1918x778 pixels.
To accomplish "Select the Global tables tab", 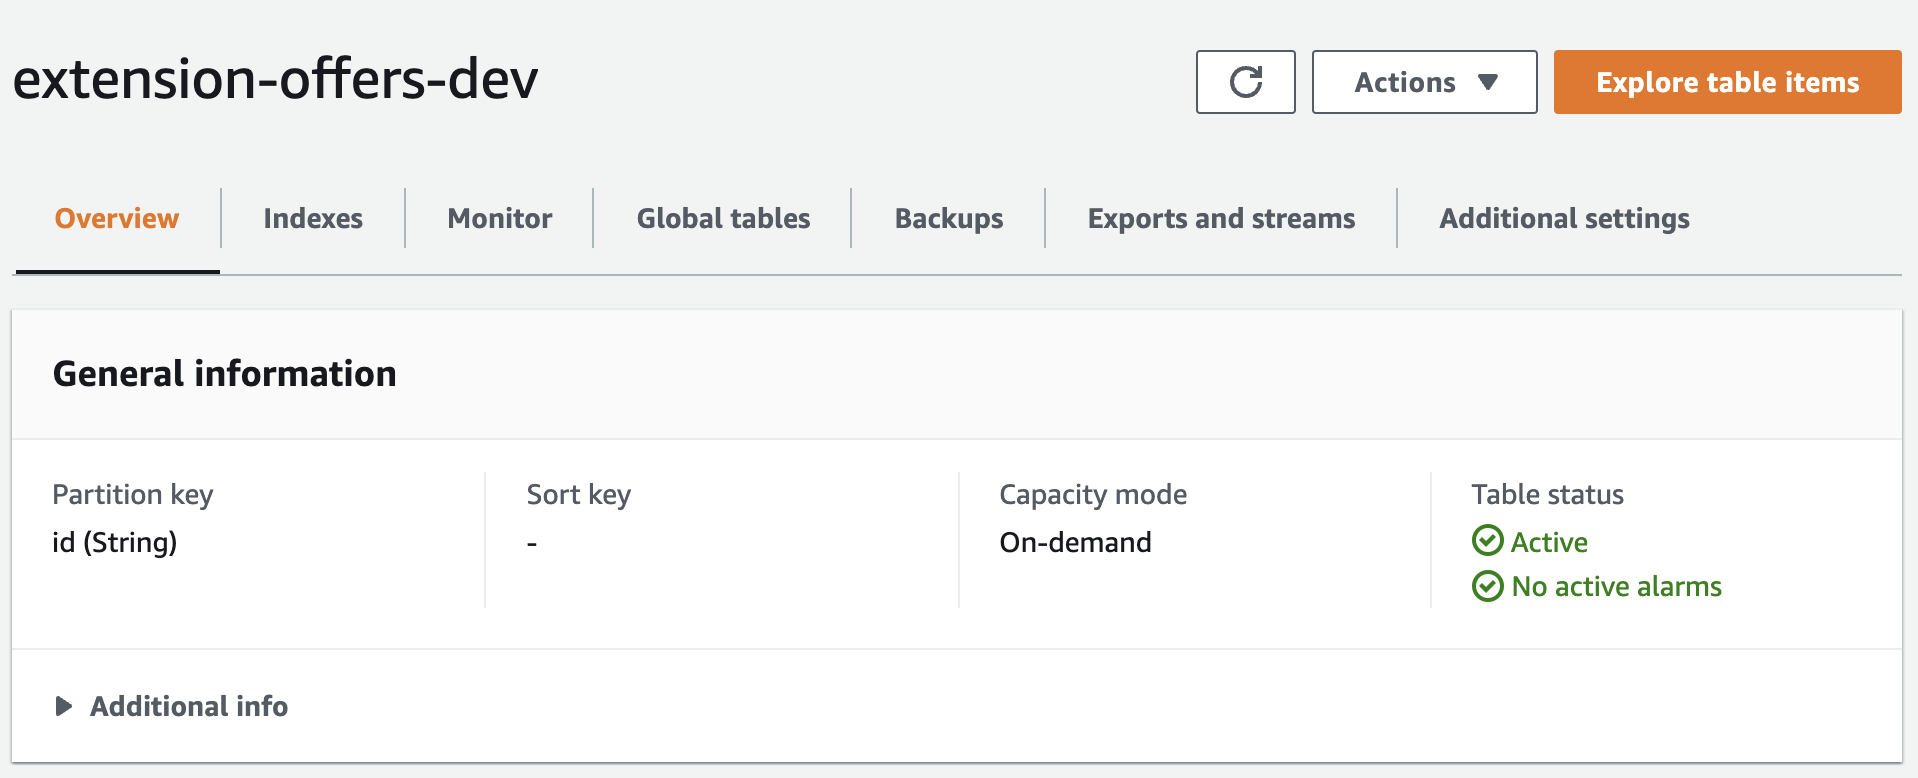I will pyautogui.click(x=723, y=219).
